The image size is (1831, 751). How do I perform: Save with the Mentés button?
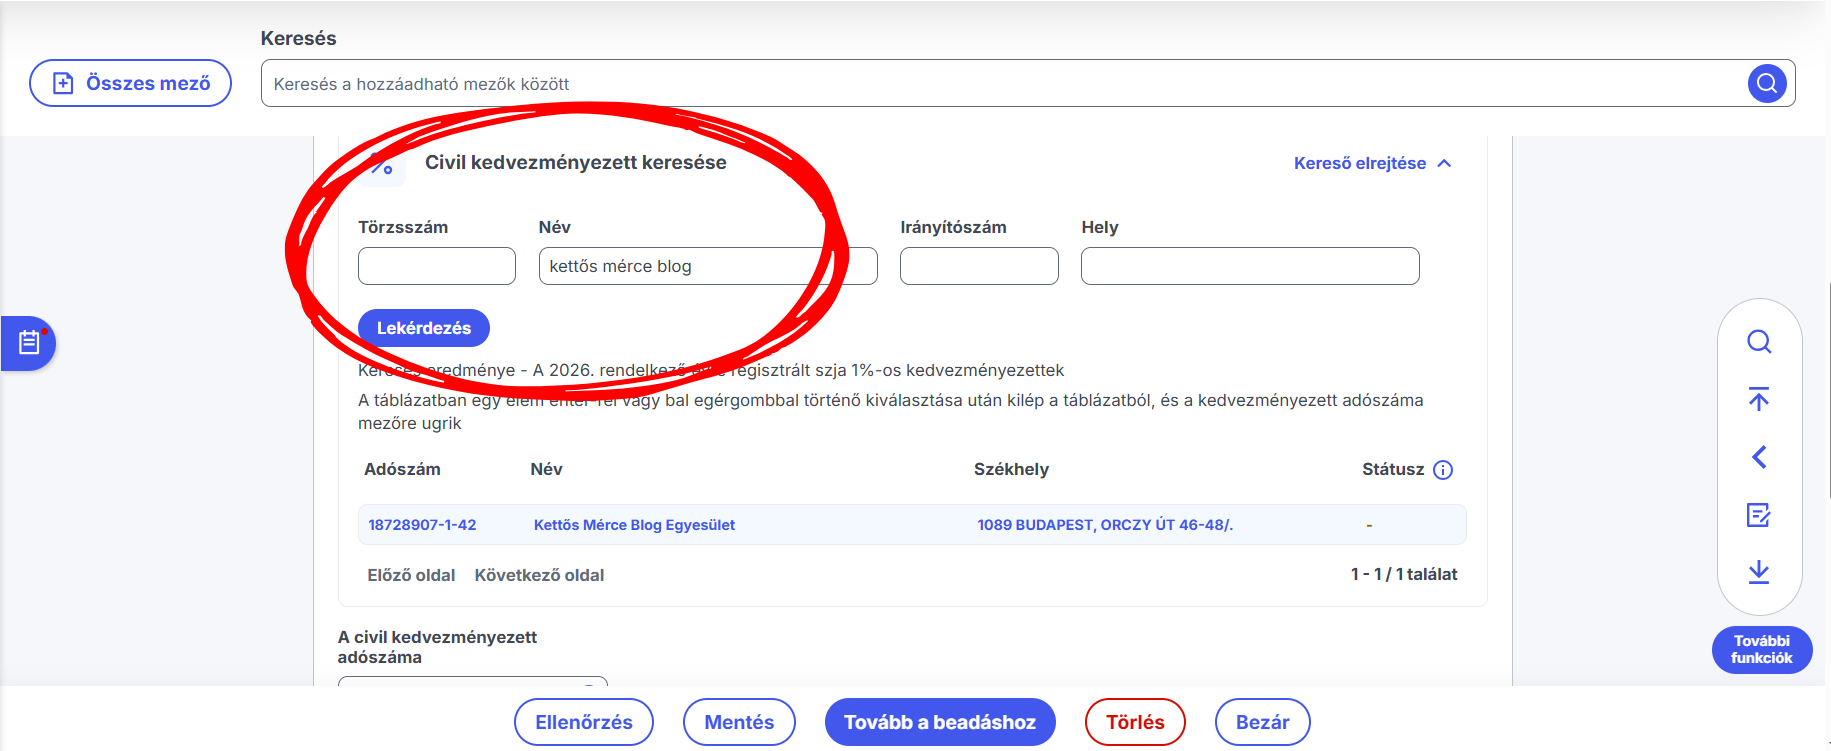click(x=739, y=722)
